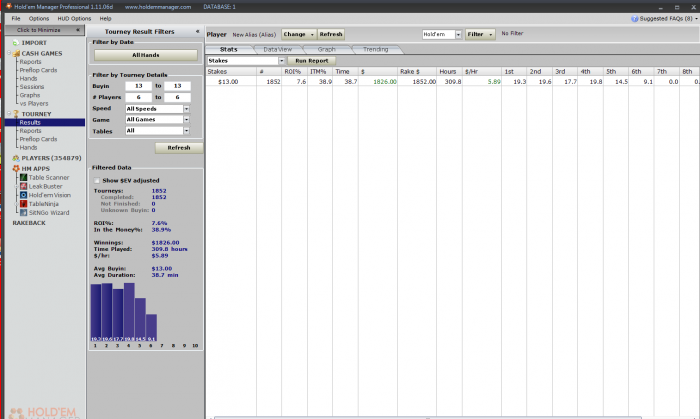This screenshot has width=700, height=419.
Task: Open the Hold'em game type dropdown
Action: coord(458,34)
